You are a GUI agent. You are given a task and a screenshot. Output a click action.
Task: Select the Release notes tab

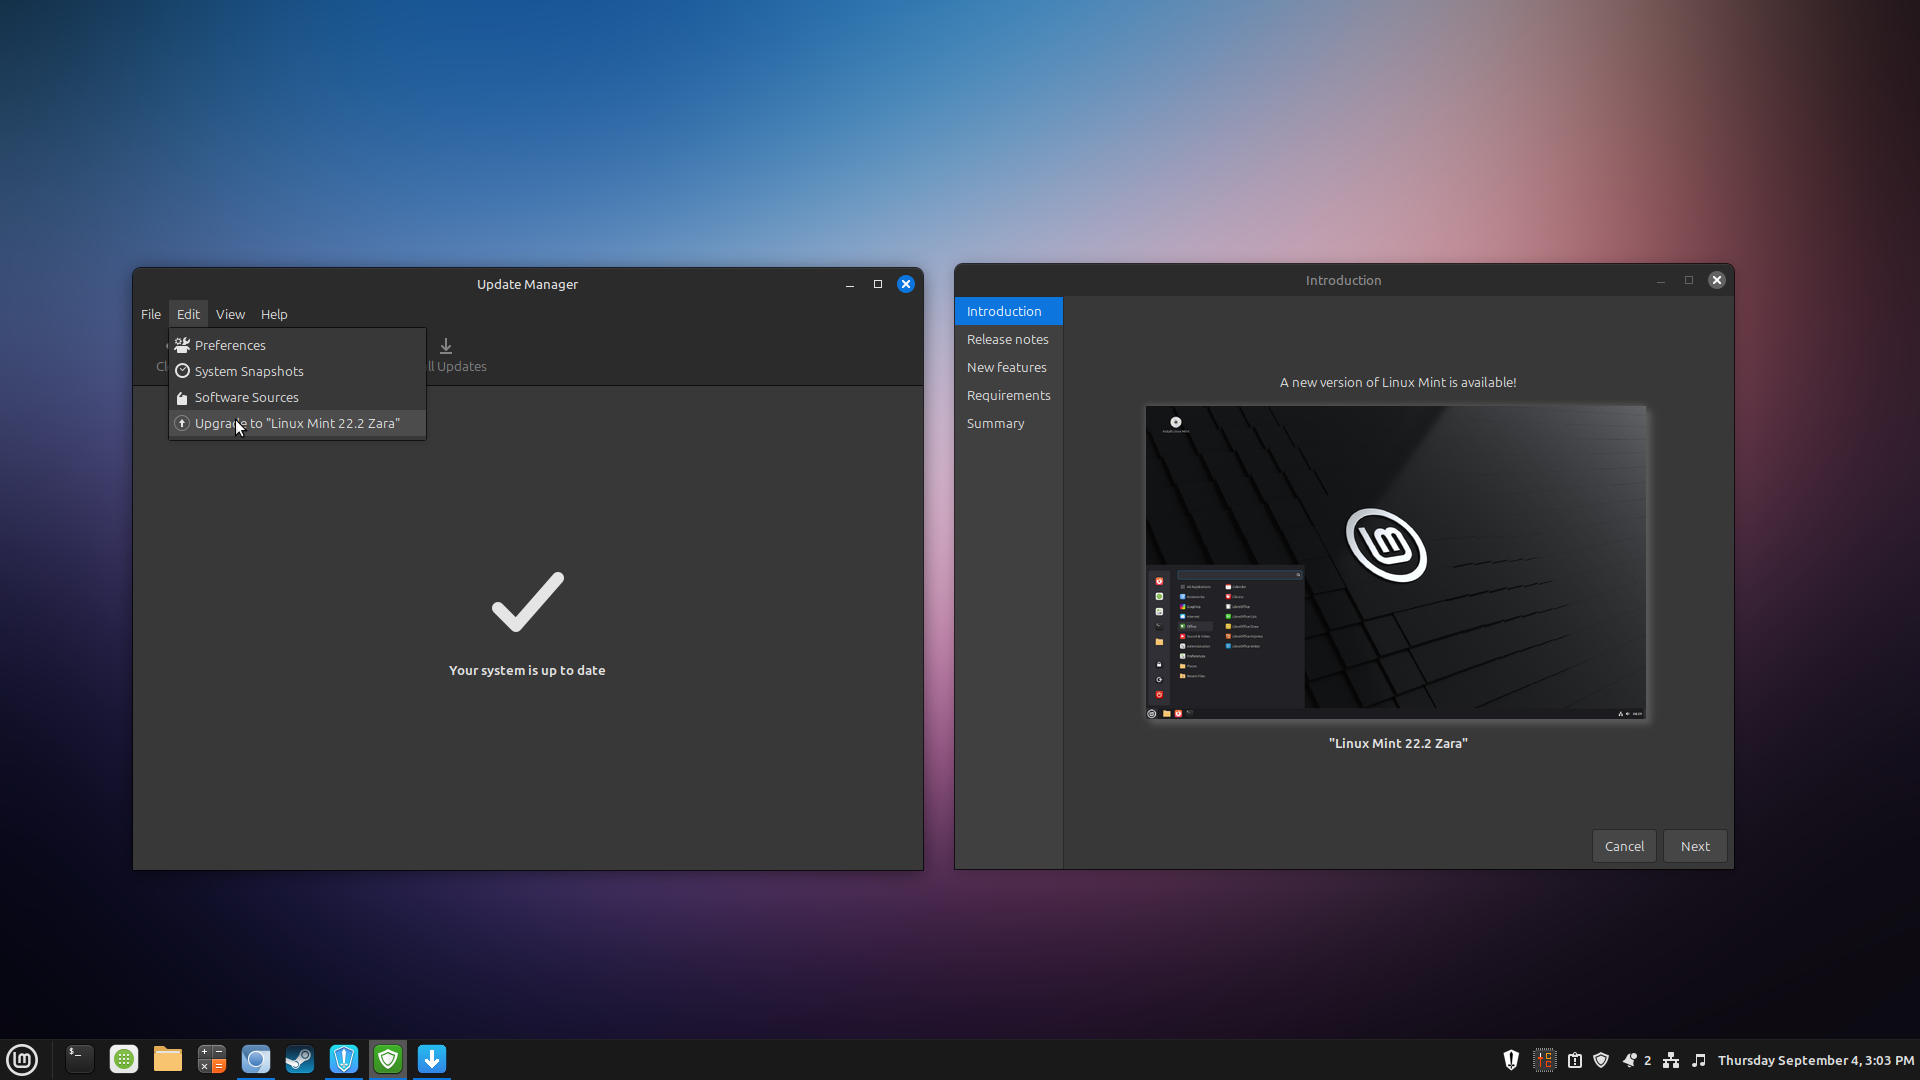pyautogui.click(x=1008, y=339)
